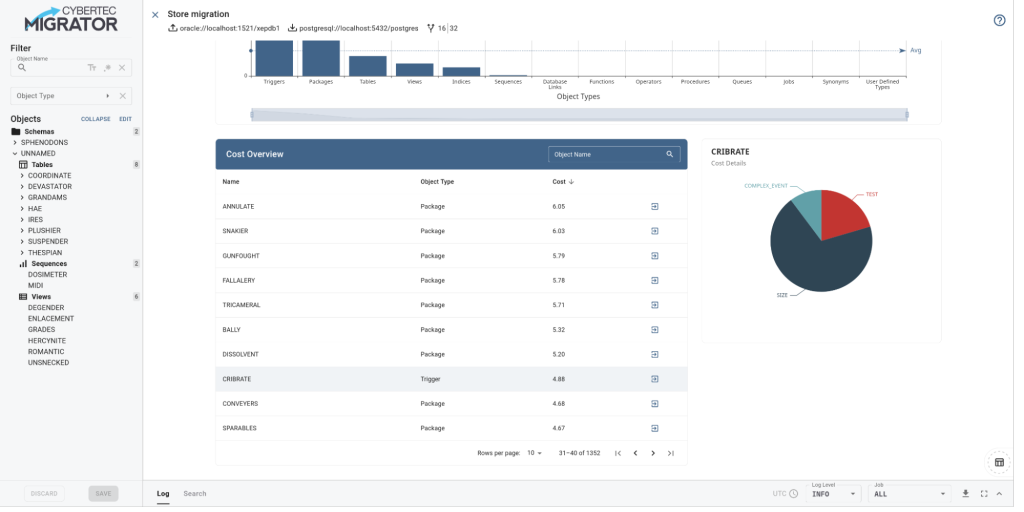
Task: Expand log panel to fullscreen
Action: click(984, 493)
